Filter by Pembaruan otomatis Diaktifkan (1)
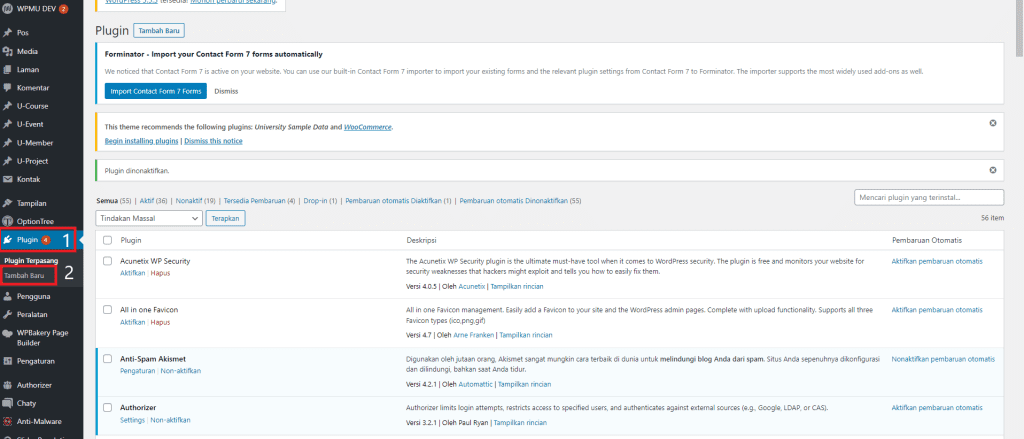This screenshot has width=1024, height=439. click(398, 201)
